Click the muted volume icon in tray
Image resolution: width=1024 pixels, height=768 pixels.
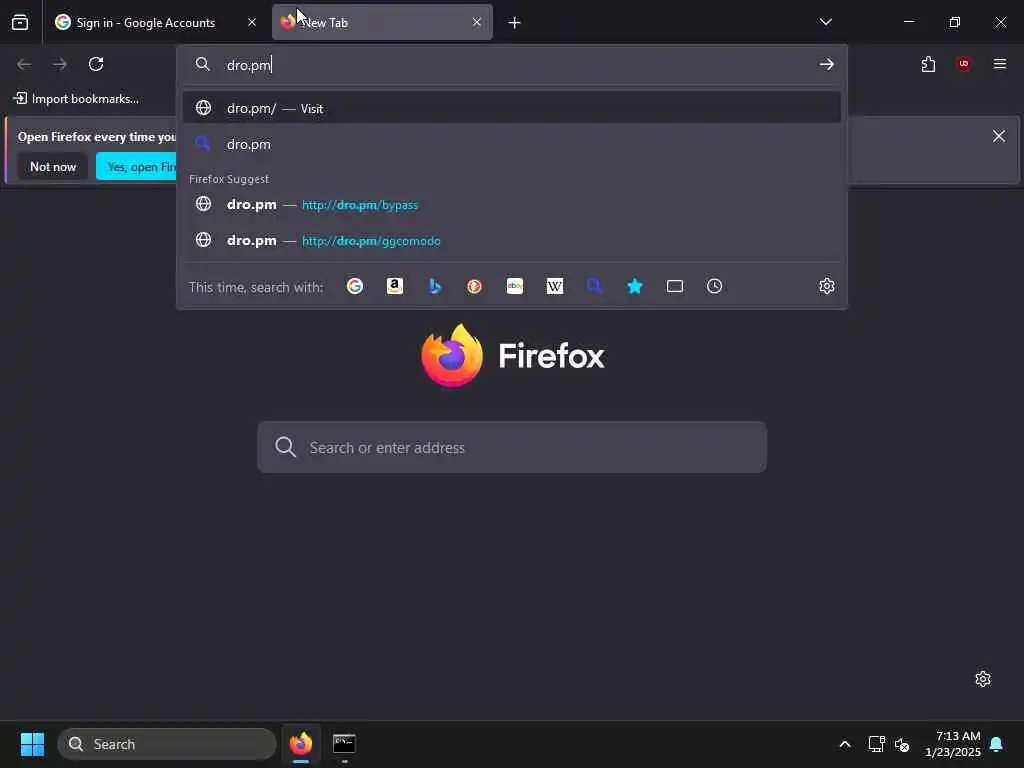pos(902,744)
